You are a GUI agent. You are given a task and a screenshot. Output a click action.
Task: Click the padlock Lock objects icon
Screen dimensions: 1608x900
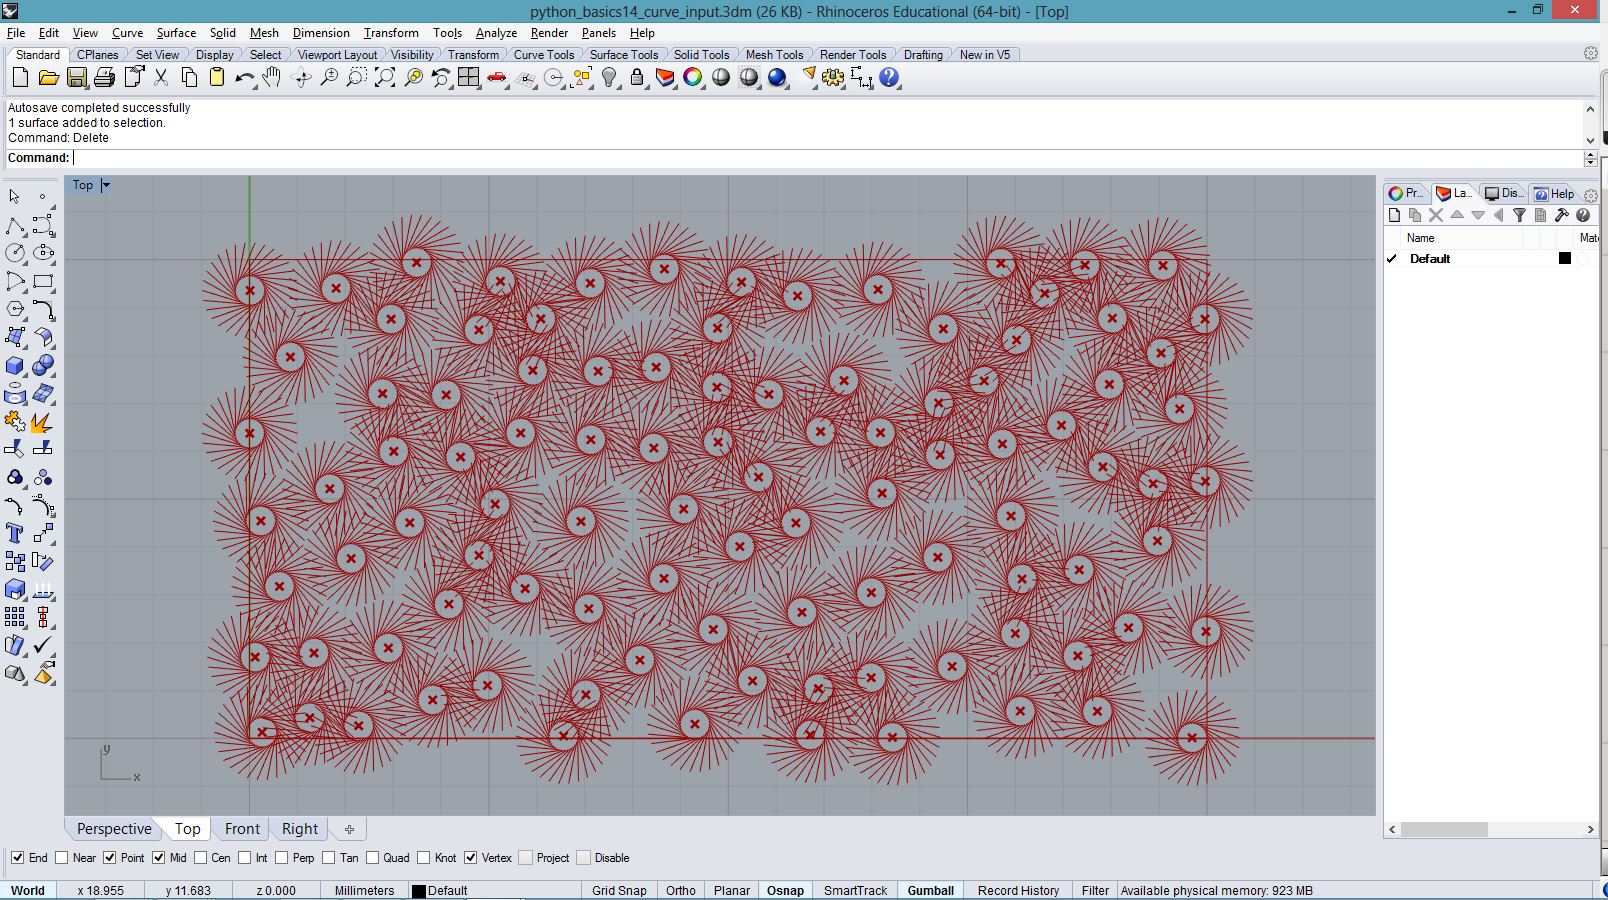pyautogui.click(x=637, y=78)
